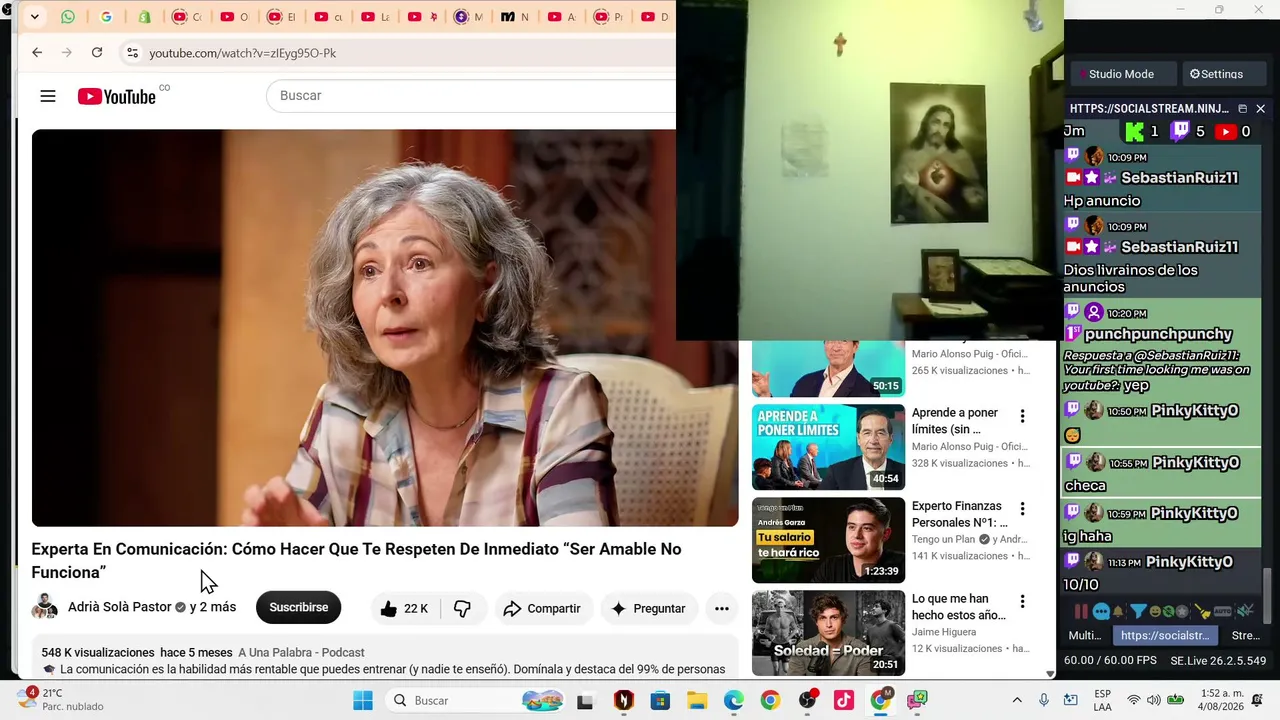Pop out the Social Stream dock panel
The image size is (1280, 720).
1243,108
